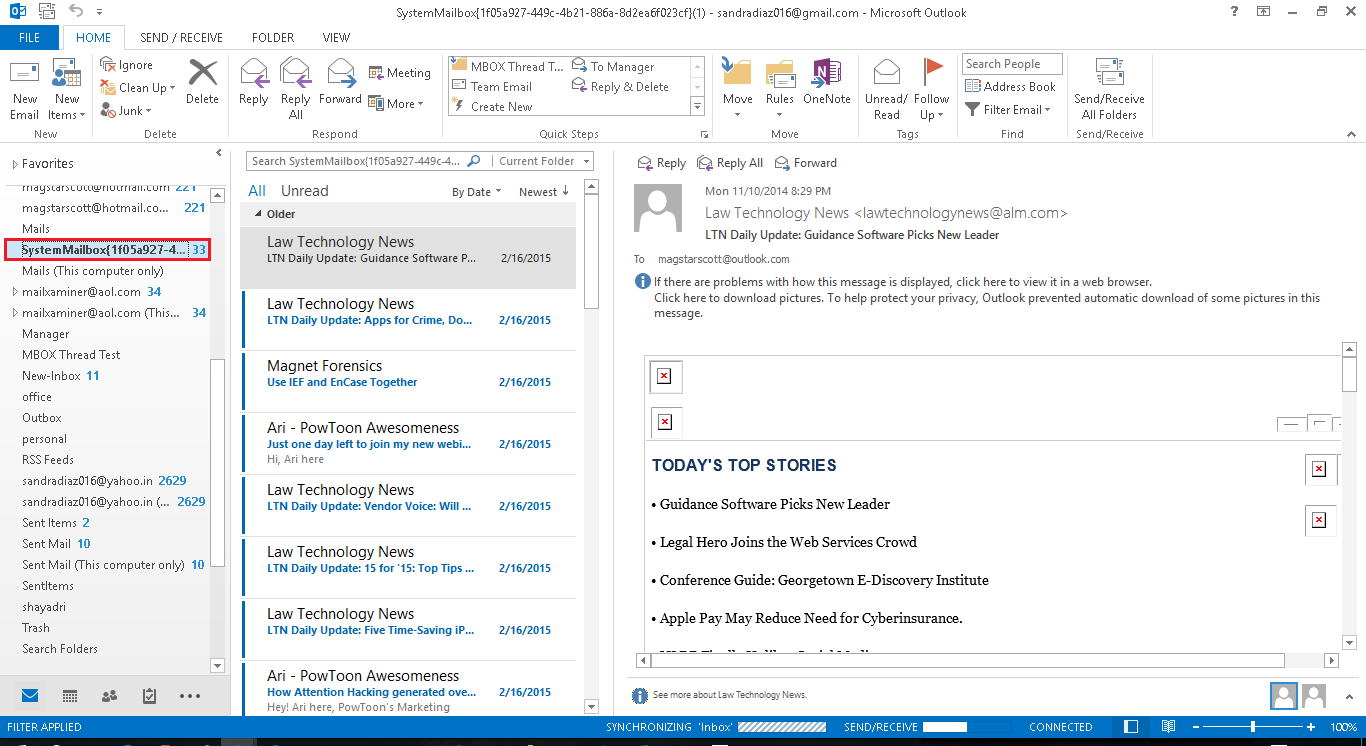Open the By Date arrangement dropdown
This screenshot has height=746, width=1366.
pos(477,192)
